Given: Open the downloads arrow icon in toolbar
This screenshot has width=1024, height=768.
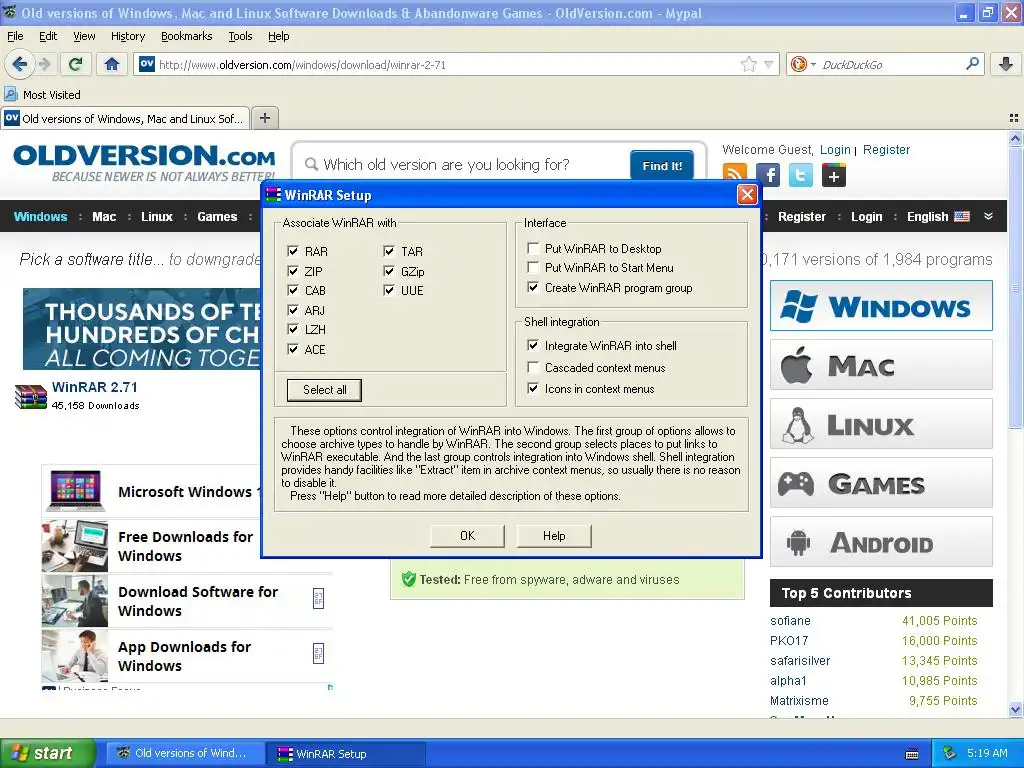Looking at the screenshot, I should tap(1006, 64).
